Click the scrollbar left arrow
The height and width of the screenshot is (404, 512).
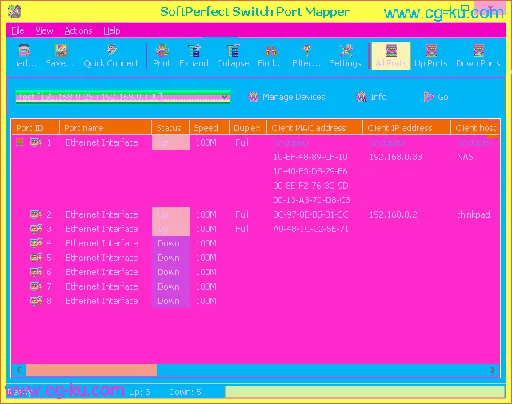(x=19, y=370)
